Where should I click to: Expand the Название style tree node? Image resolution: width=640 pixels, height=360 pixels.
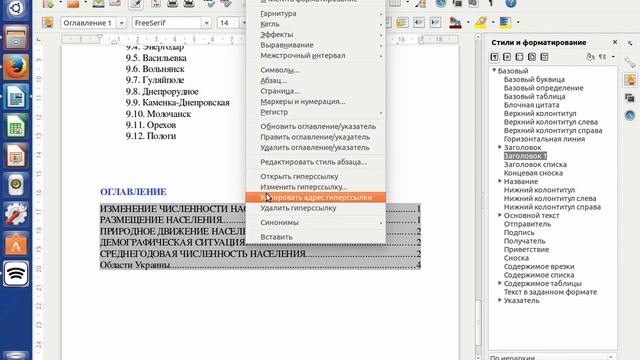[500, 181]
